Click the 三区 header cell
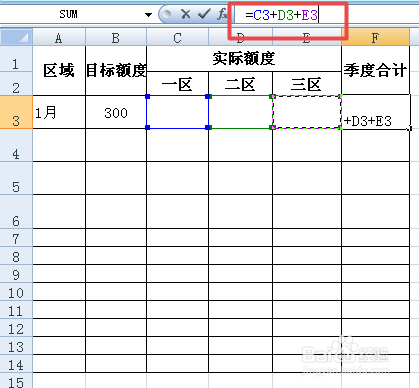This screenshot has height=388, width=419. (x=307, y=83)
